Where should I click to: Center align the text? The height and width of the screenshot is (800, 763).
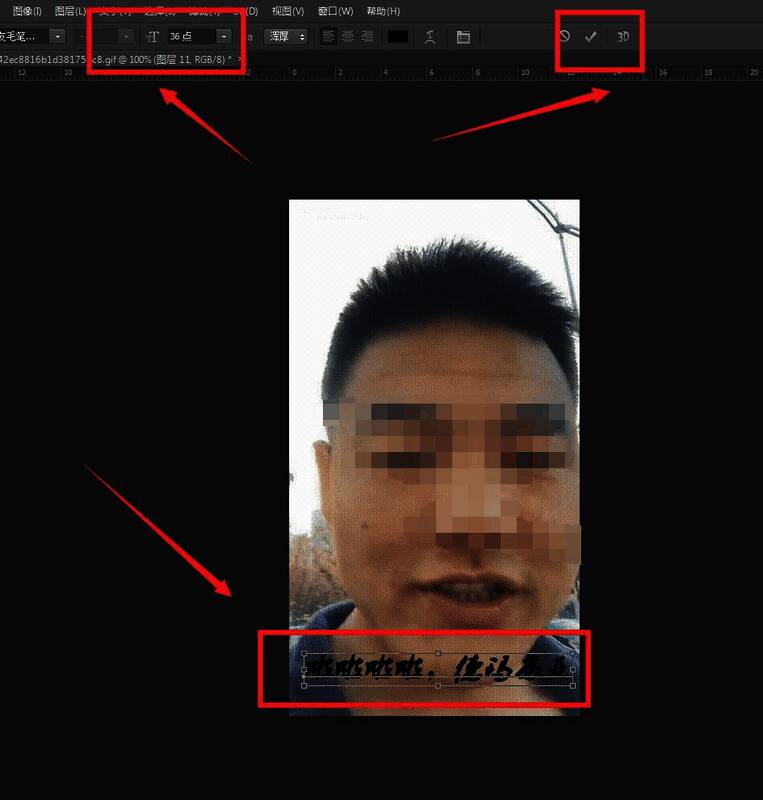[x=348, y=37]
